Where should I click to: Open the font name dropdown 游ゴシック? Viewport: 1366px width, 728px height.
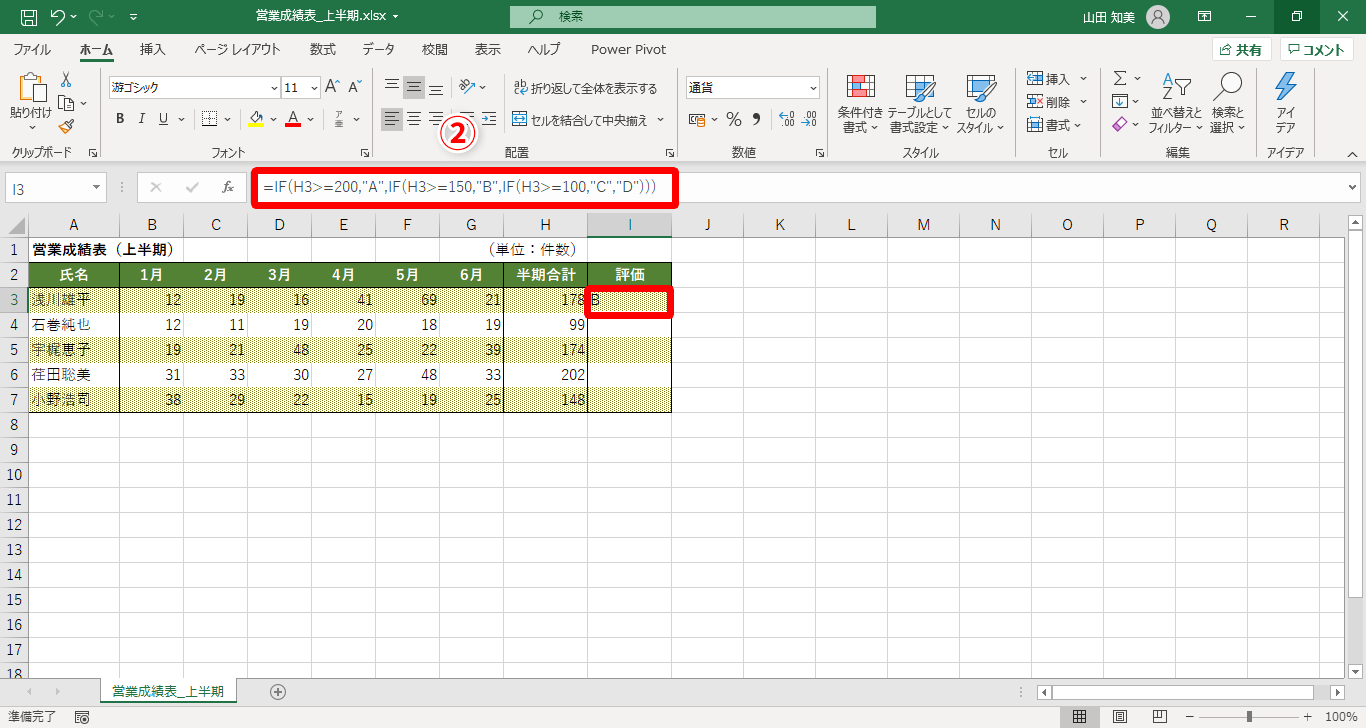273,87
